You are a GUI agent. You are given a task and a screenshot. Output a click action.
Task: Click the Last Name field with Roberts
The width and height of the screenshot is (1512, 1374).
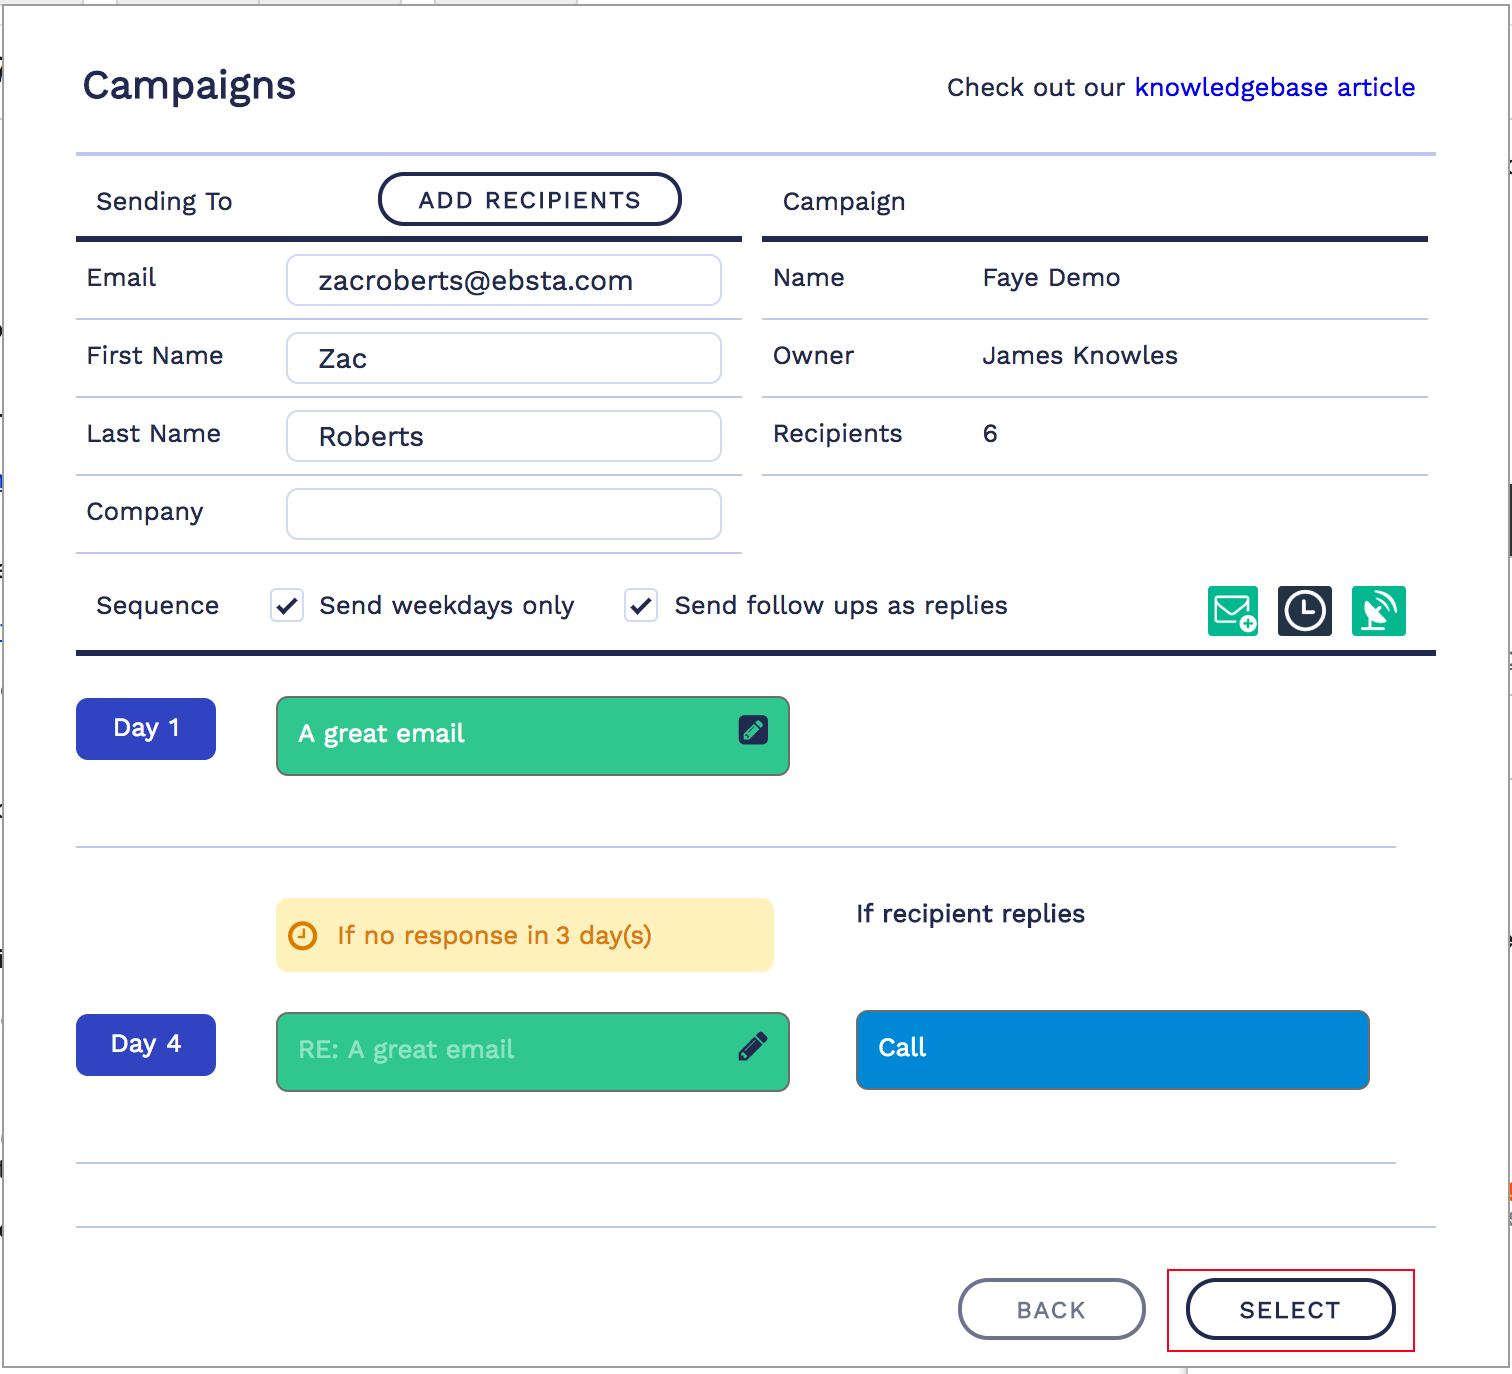tap(503, 436)
